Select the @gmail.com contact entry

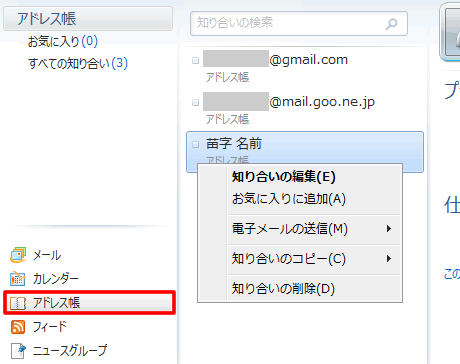pos(305,67)
